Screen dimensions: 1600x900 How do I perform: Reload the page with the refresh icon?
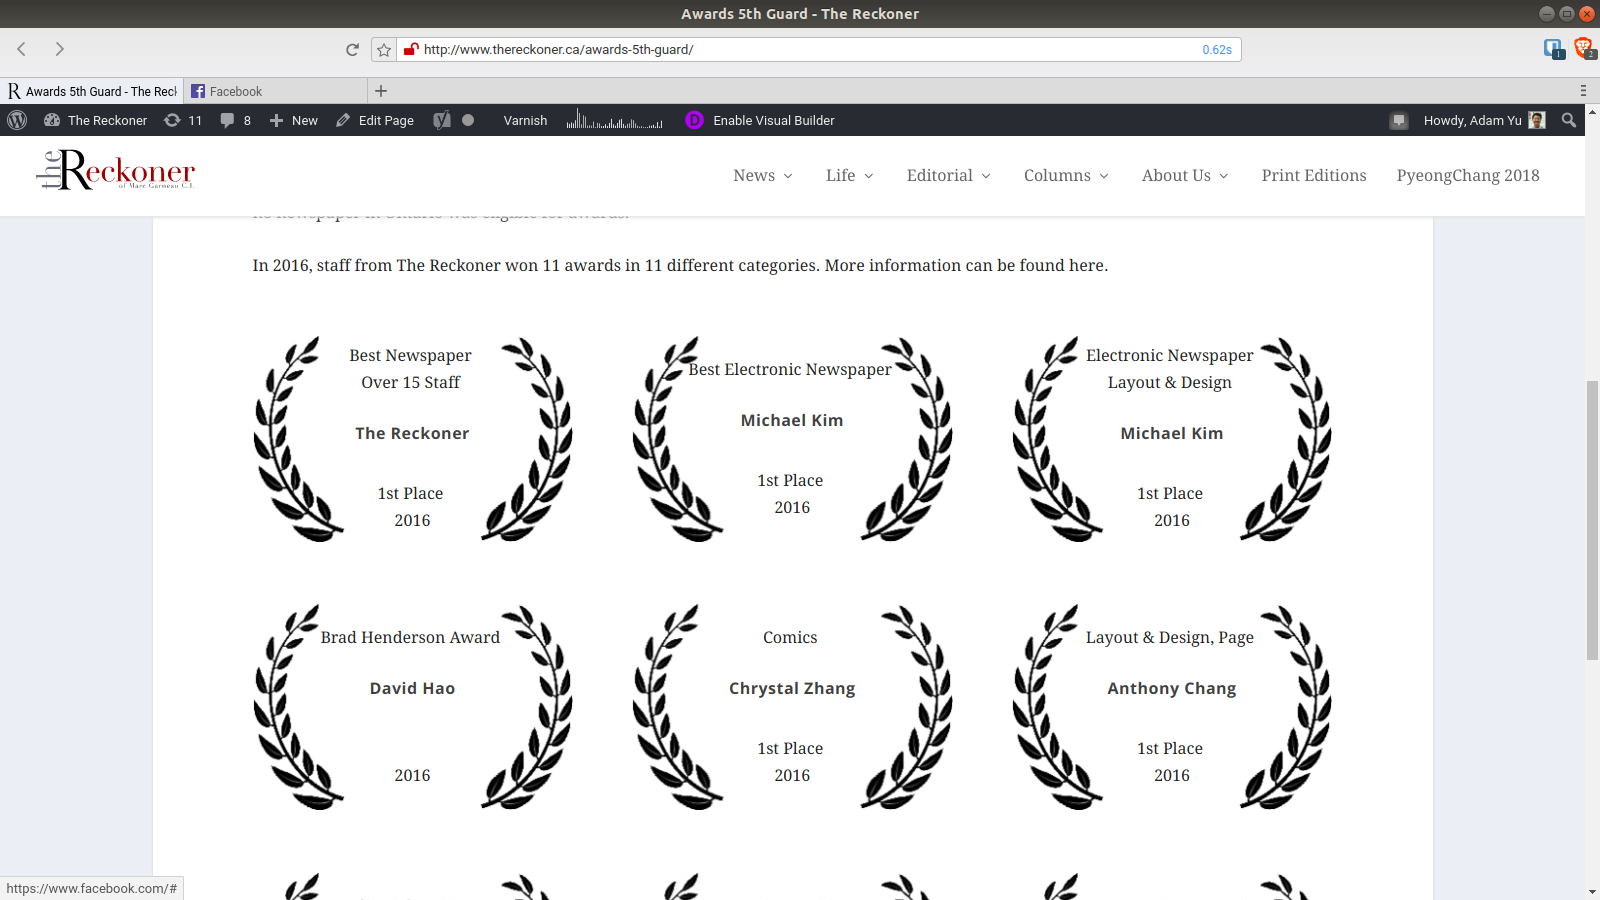[352, 48]
